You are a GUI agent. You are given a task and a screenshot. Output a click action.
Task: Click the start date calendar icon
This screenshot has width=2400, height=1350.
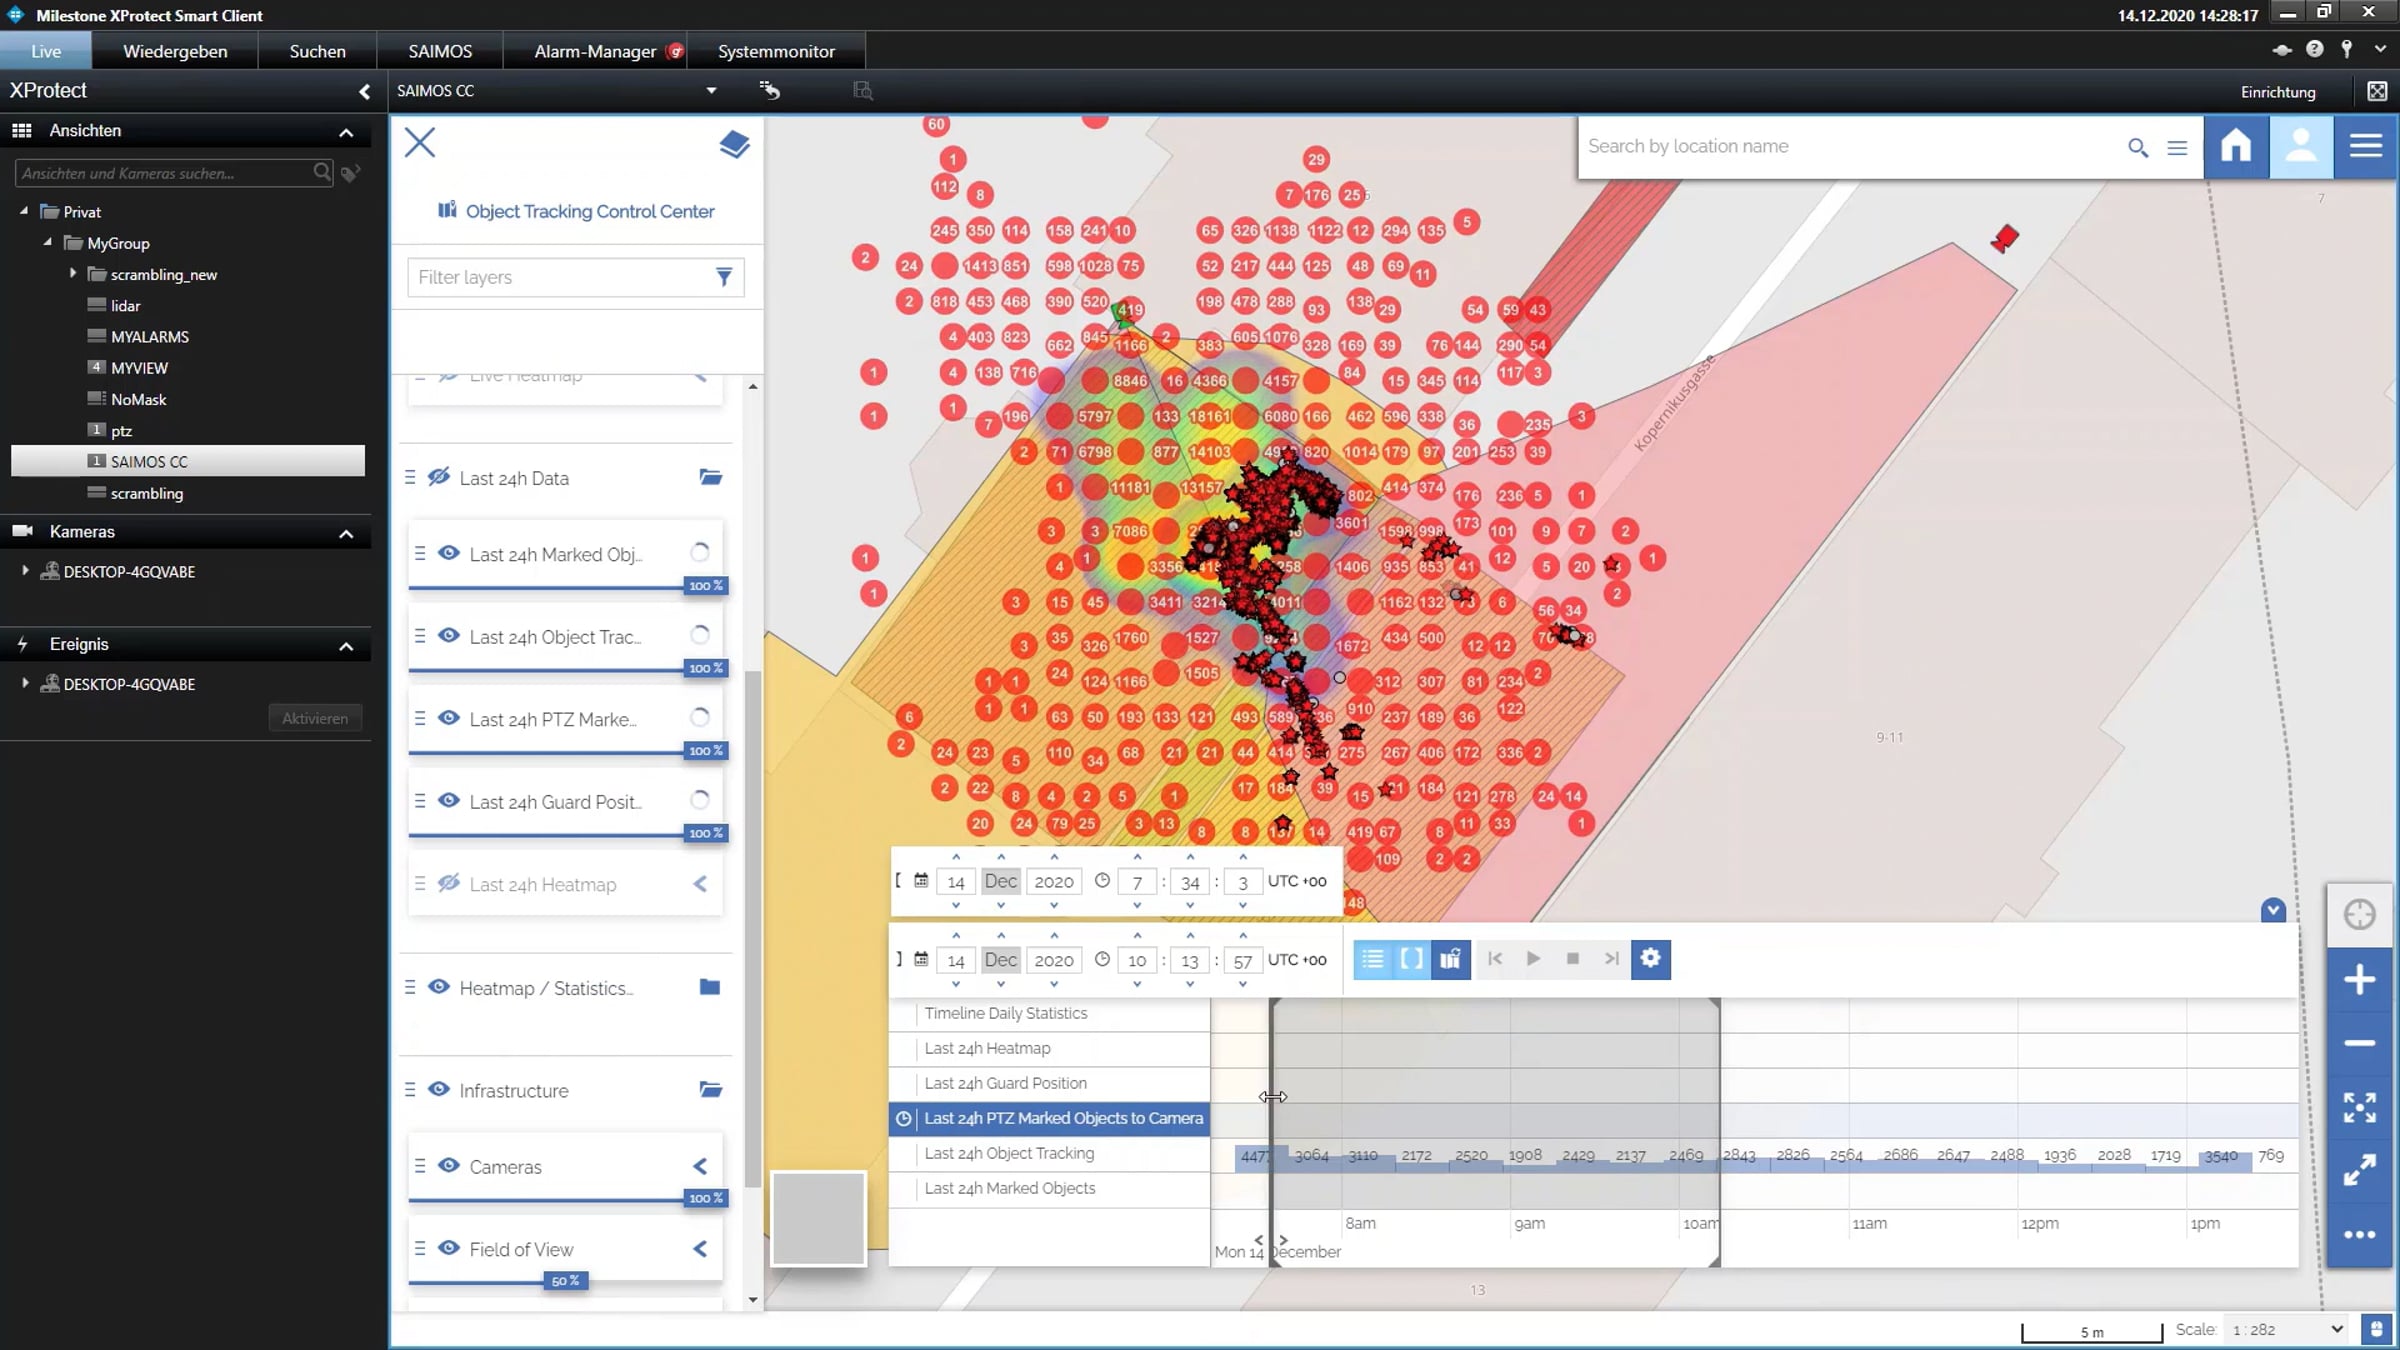[921, 881]
